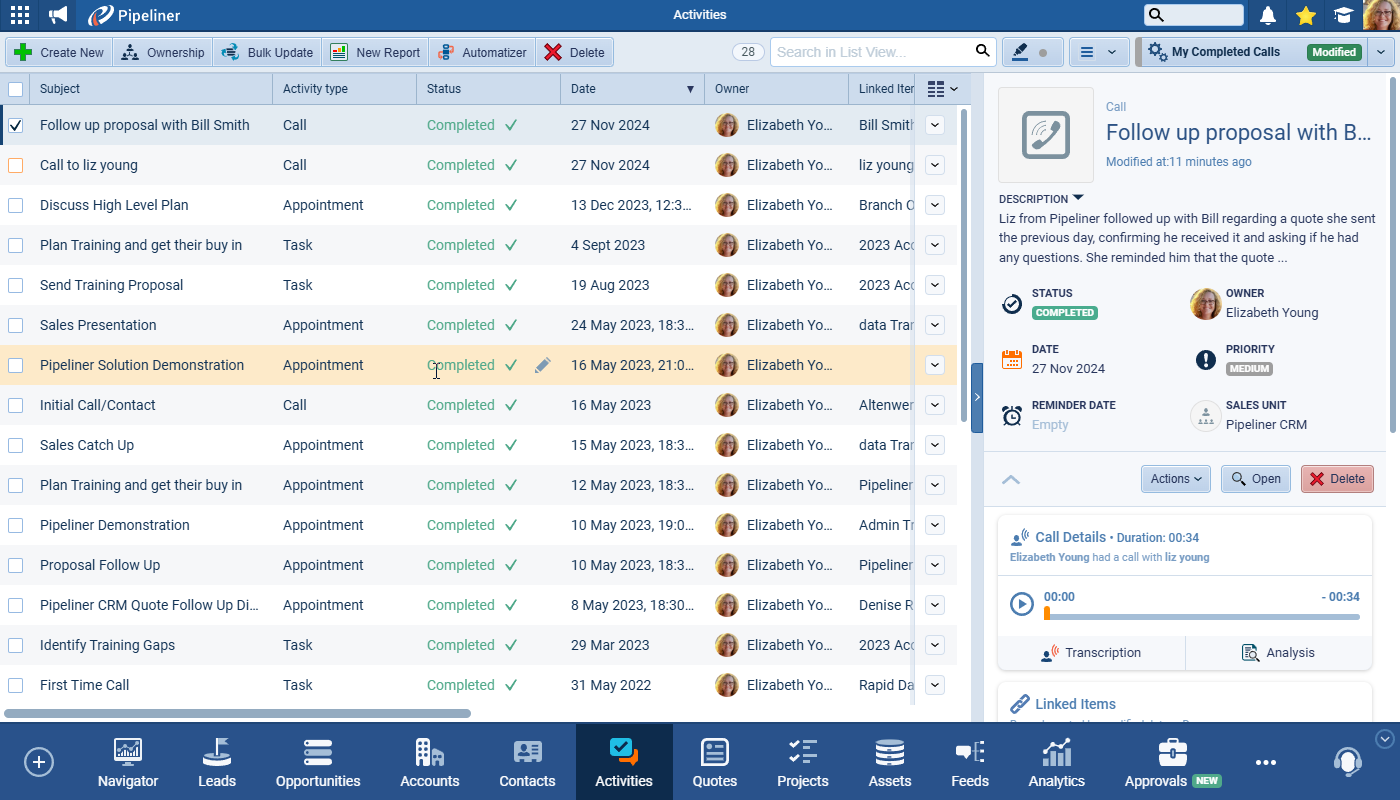Click the call recording progress bar
Image resolution: width=1400 pixels, height=800 pixels.
pos(1201,617)
